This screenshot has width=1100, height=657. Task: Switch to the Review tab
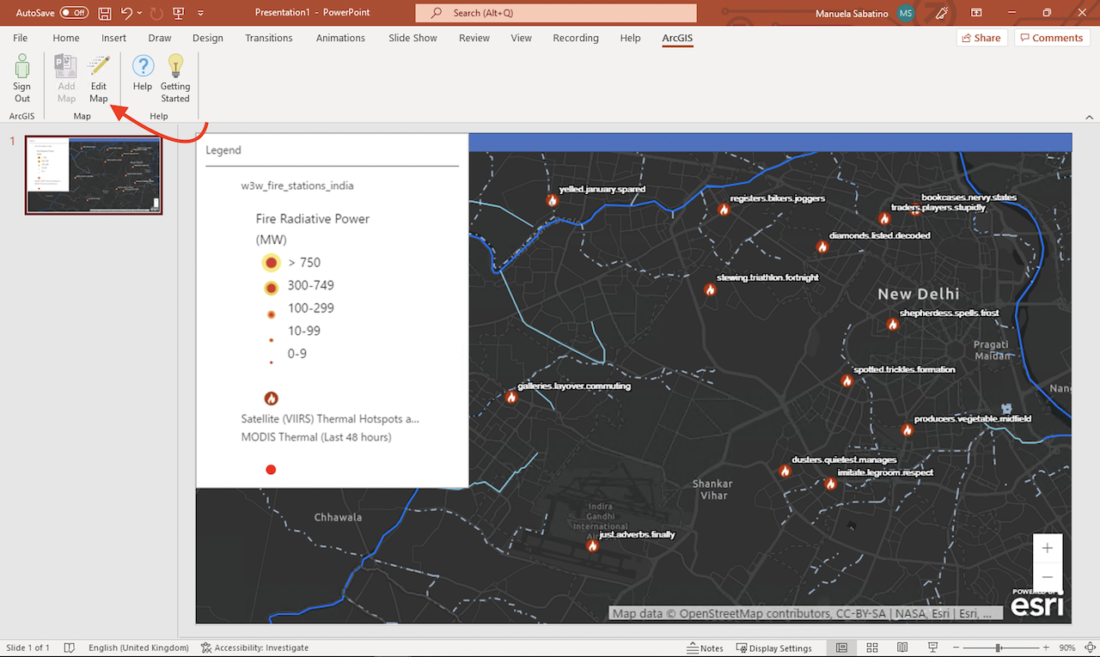[x=474, y=38]
